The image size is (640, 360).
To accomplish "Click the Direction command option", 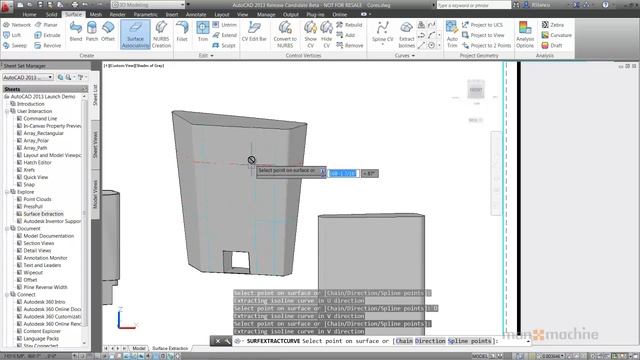I will click(x=430, y=341).
